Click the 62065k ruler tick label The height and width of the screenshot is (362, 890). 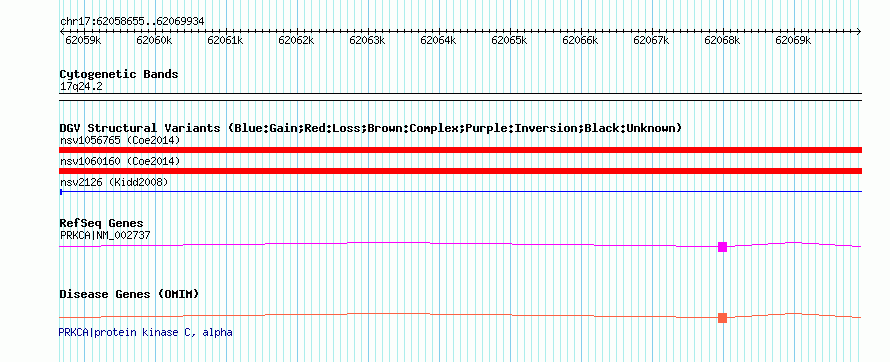tap(509, 41)
